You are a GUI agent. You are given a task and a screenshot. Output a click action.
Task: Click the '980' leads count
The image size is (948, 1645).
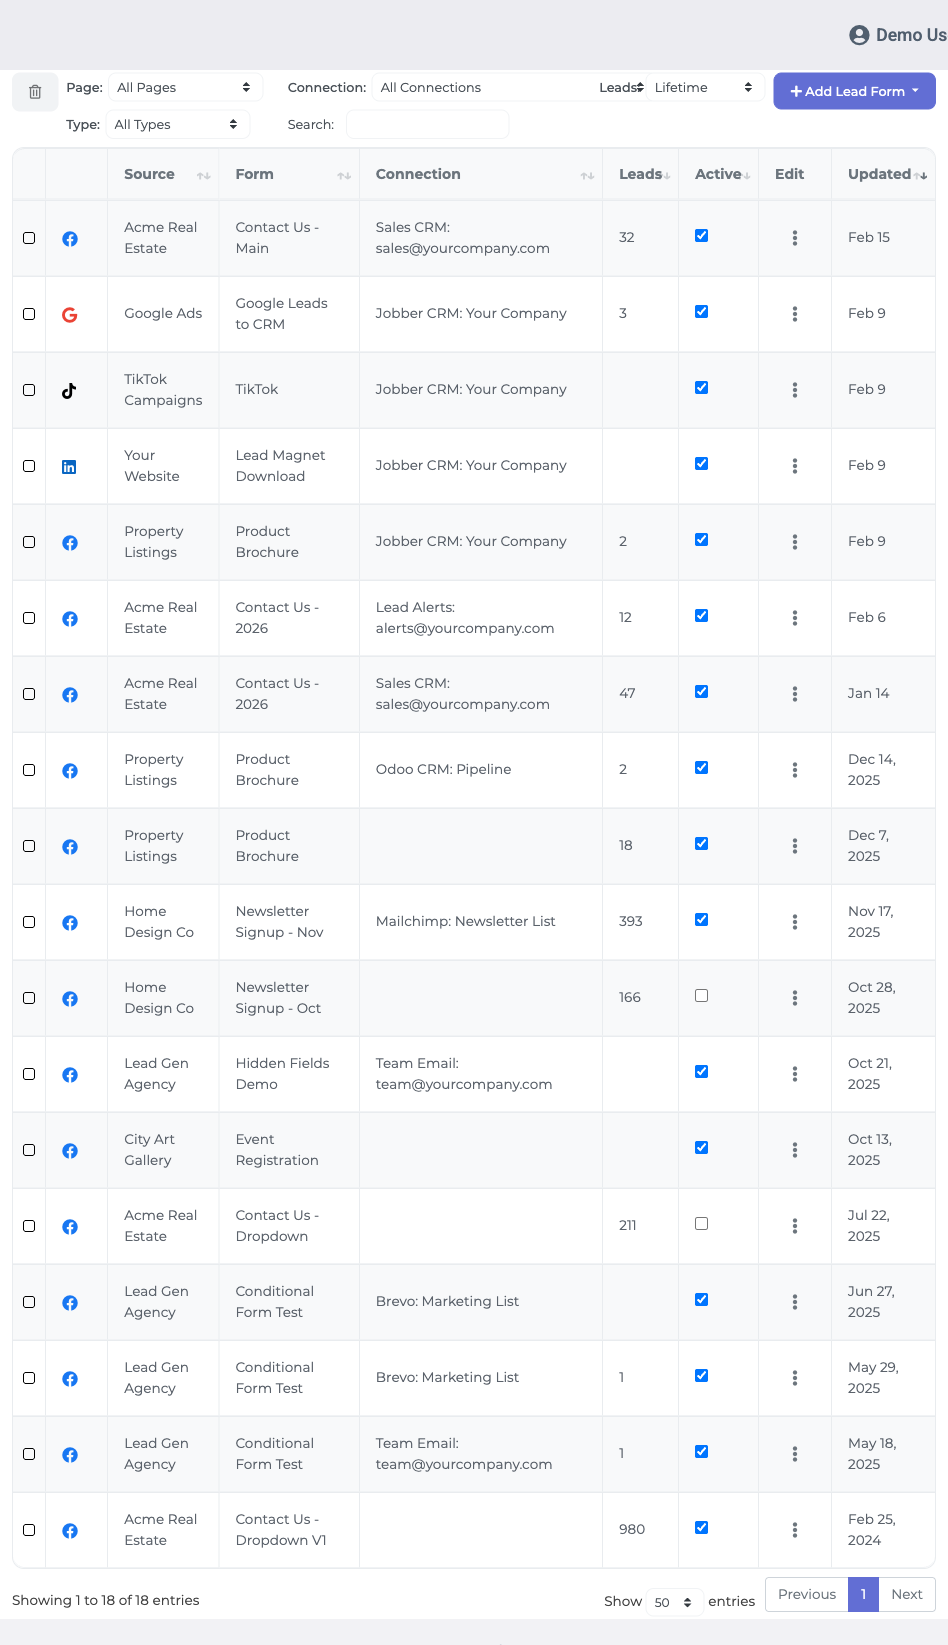tap(632, 1529)
